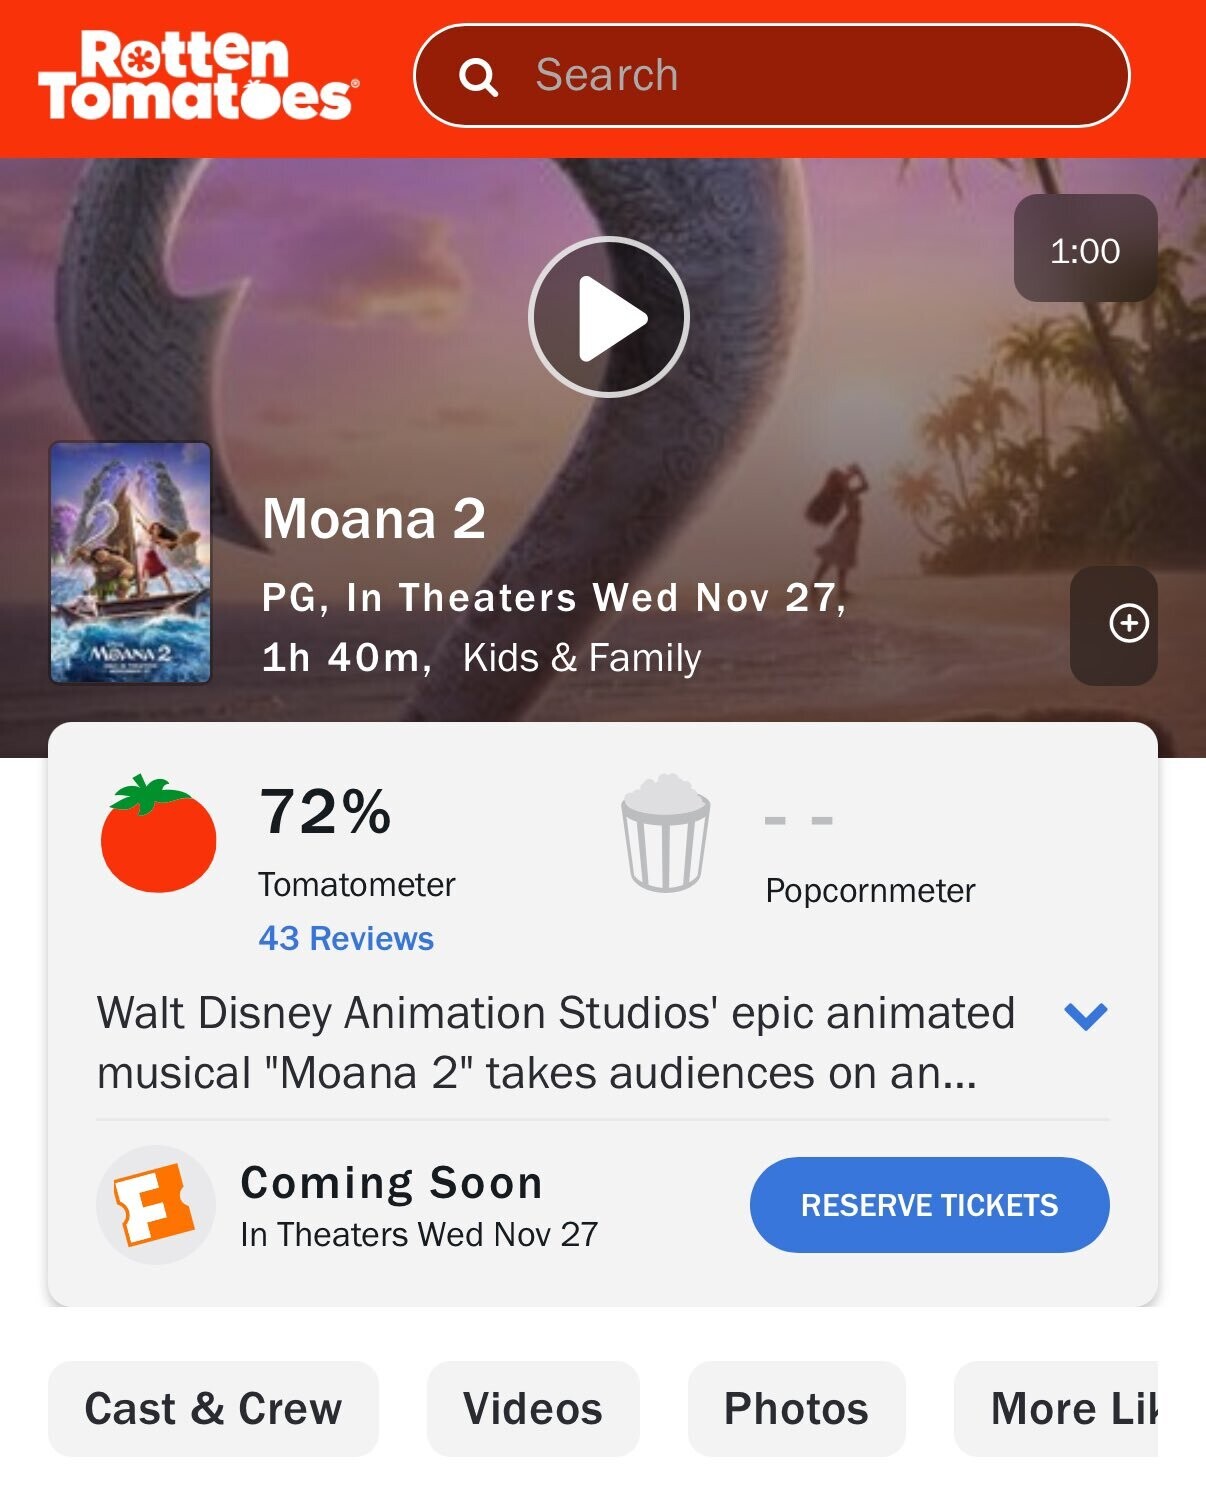Click the Popcornmeter label

point(870,891)
